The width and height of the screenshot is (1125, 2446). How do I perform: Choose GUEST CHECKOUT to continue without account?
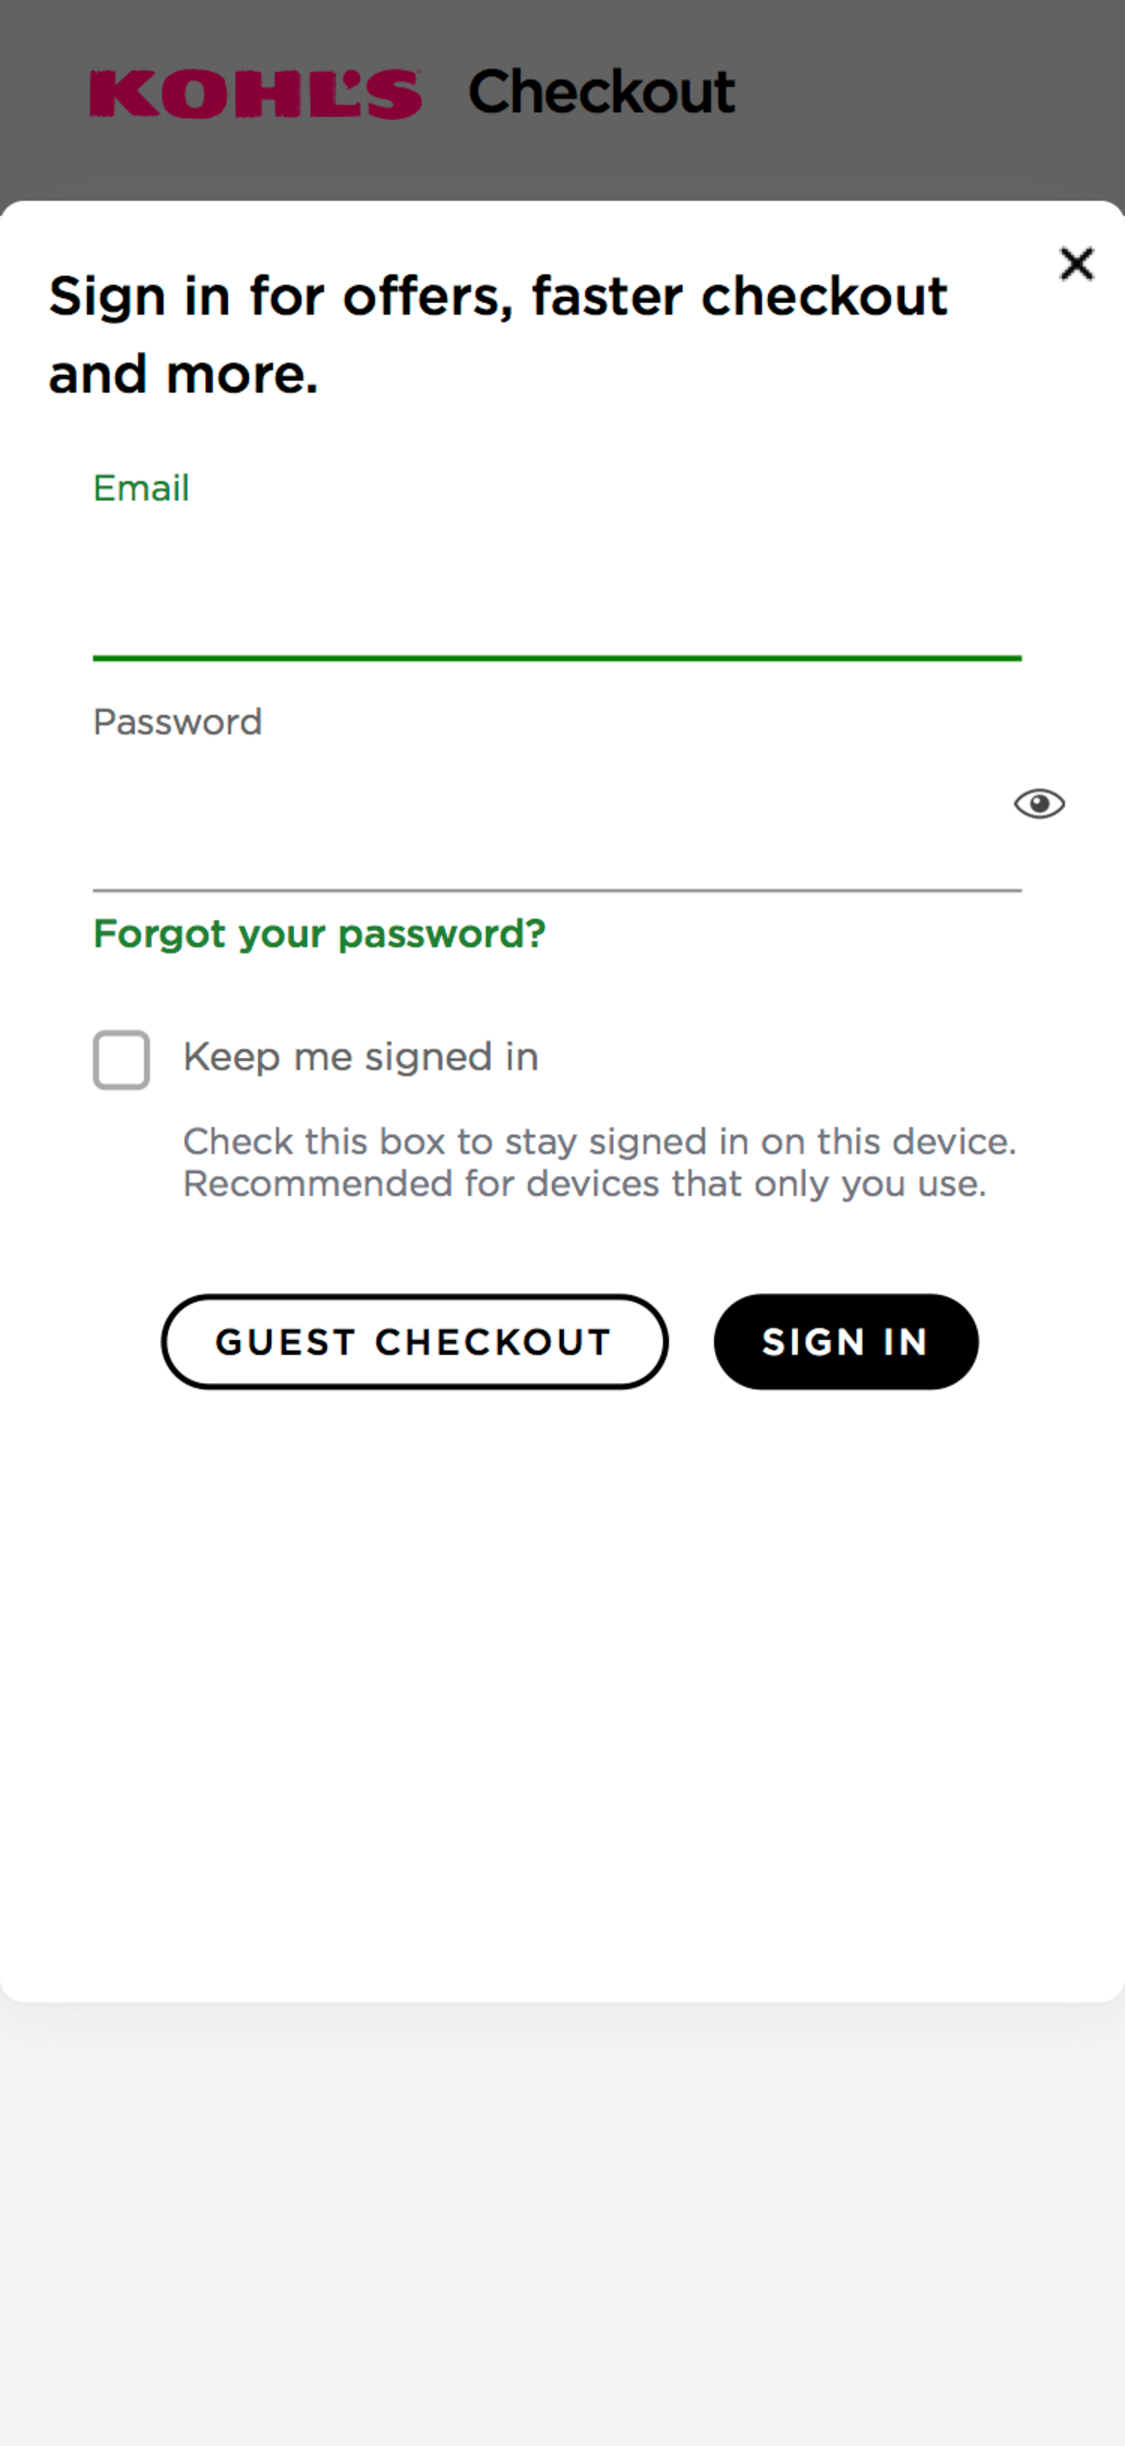click(x=414, y=1342)
